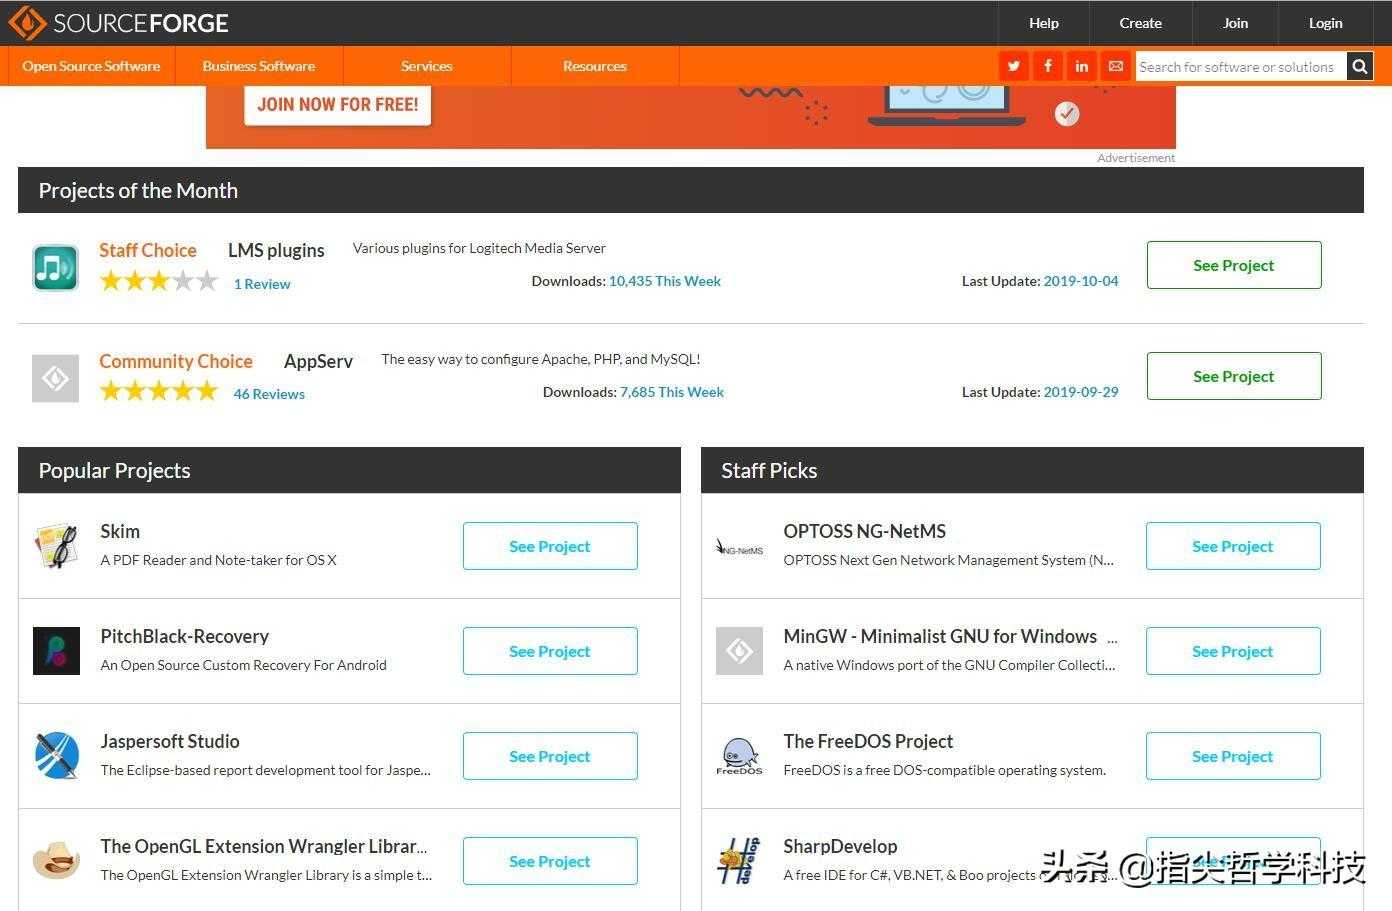Click the LMS plugins music icon
The height and width of the screenshot is (911, 1392).
point(55,267)
